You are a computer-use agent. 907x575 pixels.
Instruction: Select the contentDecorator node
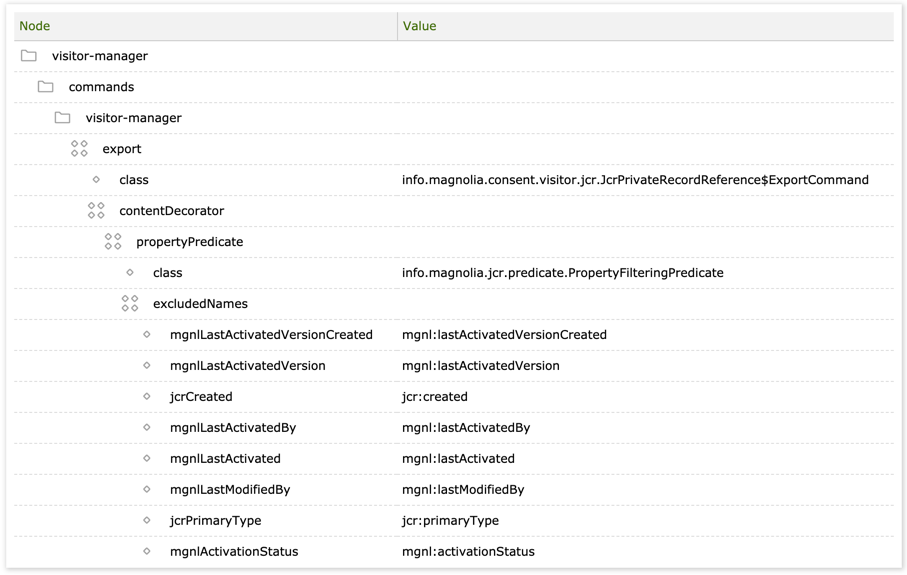coord(171,211)
